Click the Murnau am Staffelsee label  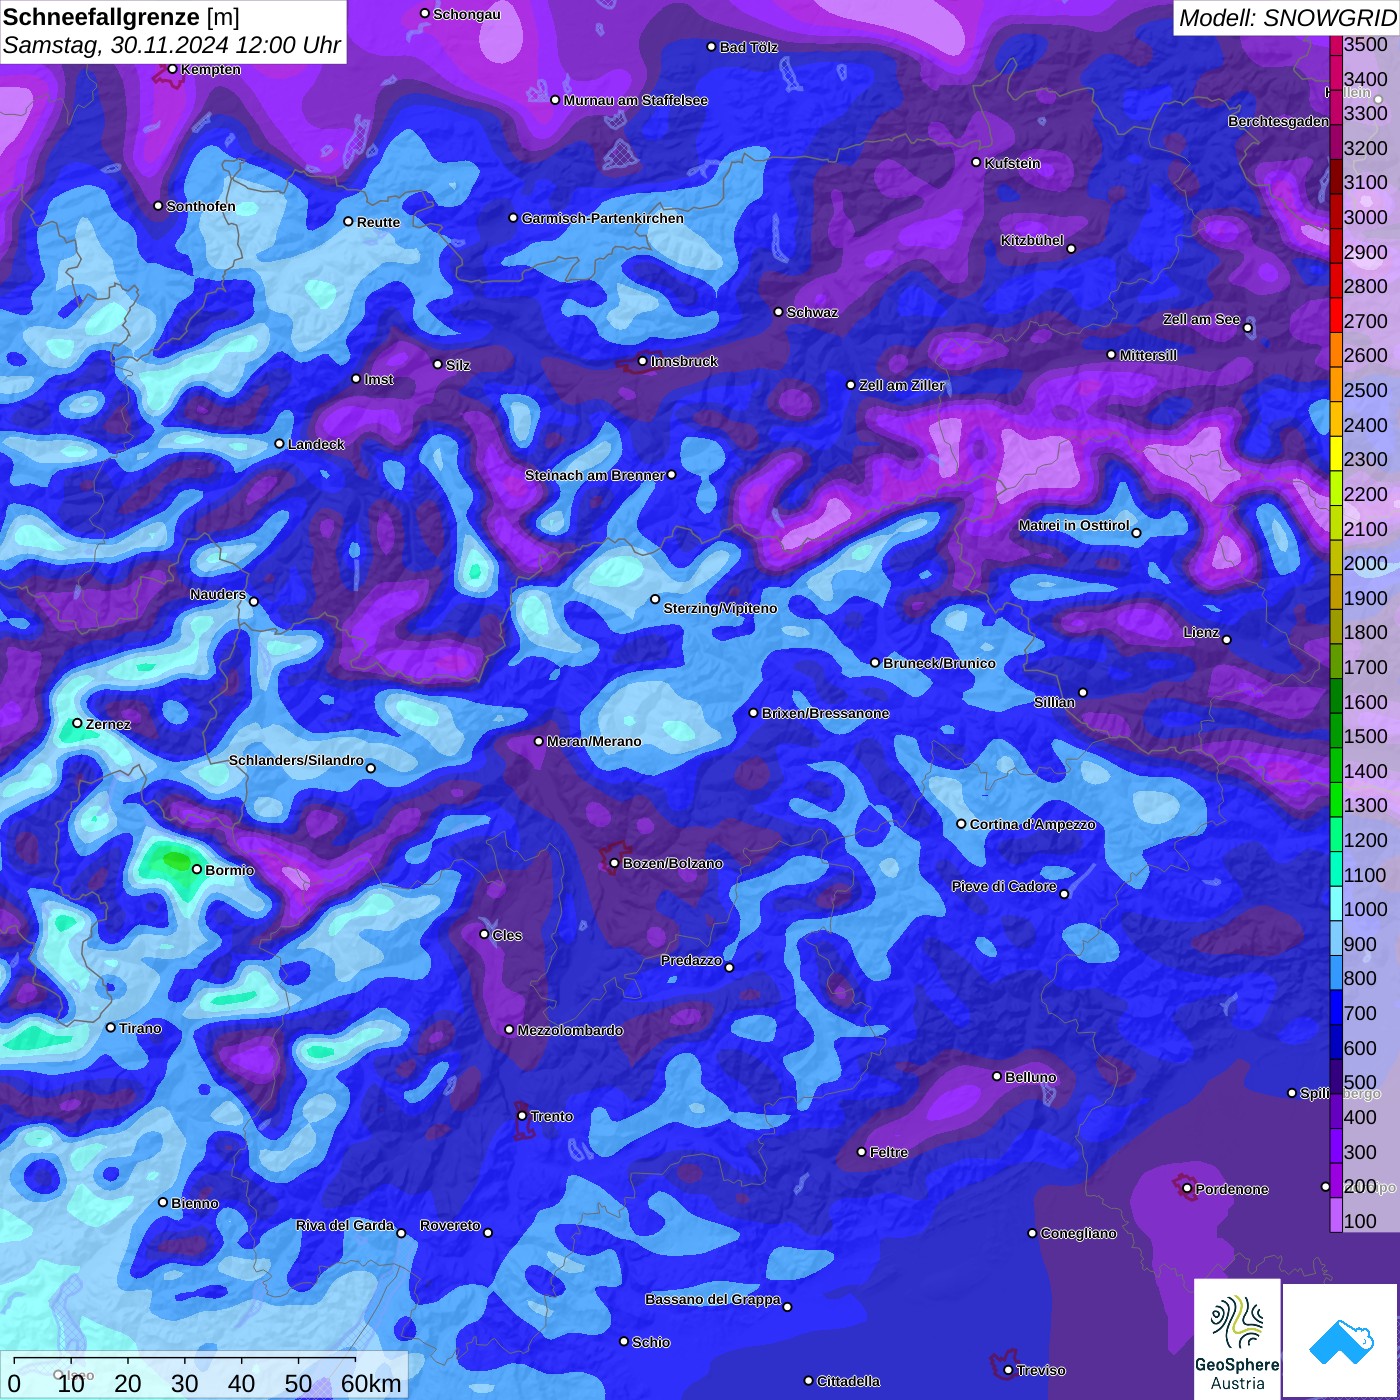pos(635,100)
